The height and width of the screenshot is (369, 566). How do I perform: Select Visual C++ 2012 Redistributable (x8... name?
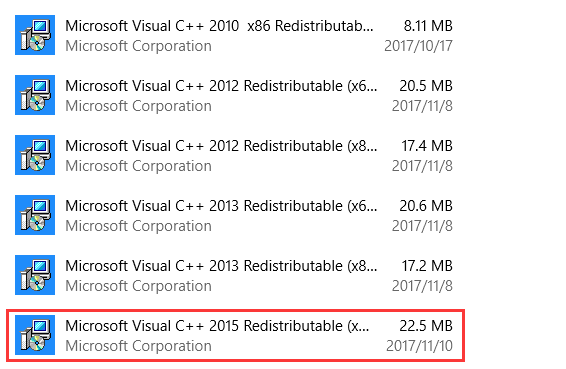[221, 146]
